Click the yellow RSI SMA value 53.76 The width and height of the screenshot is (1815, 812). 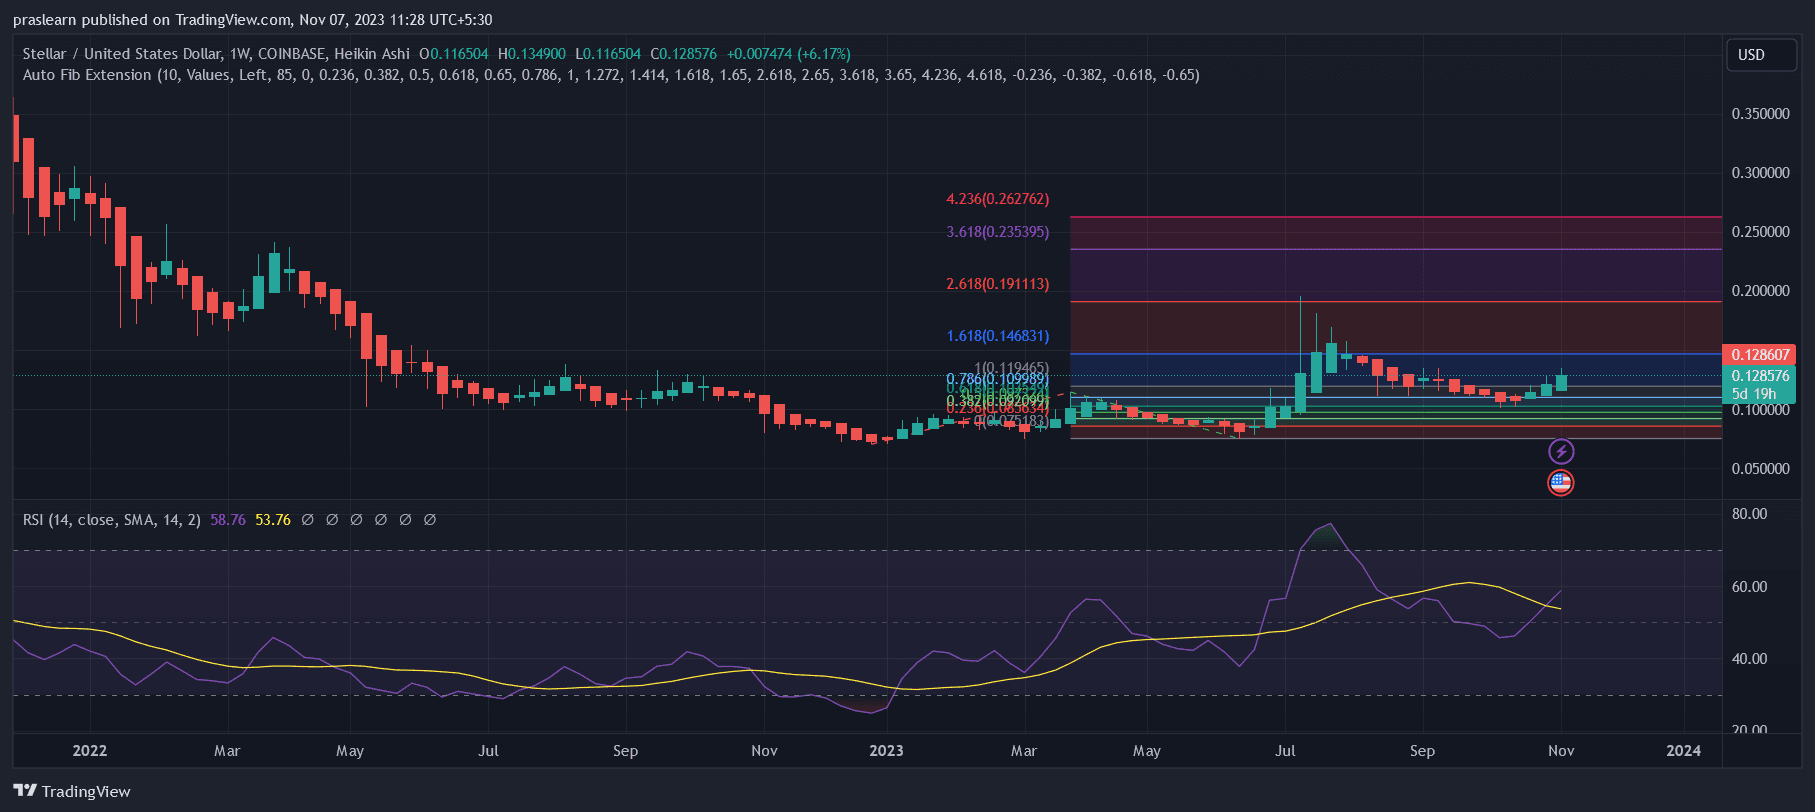273,520
